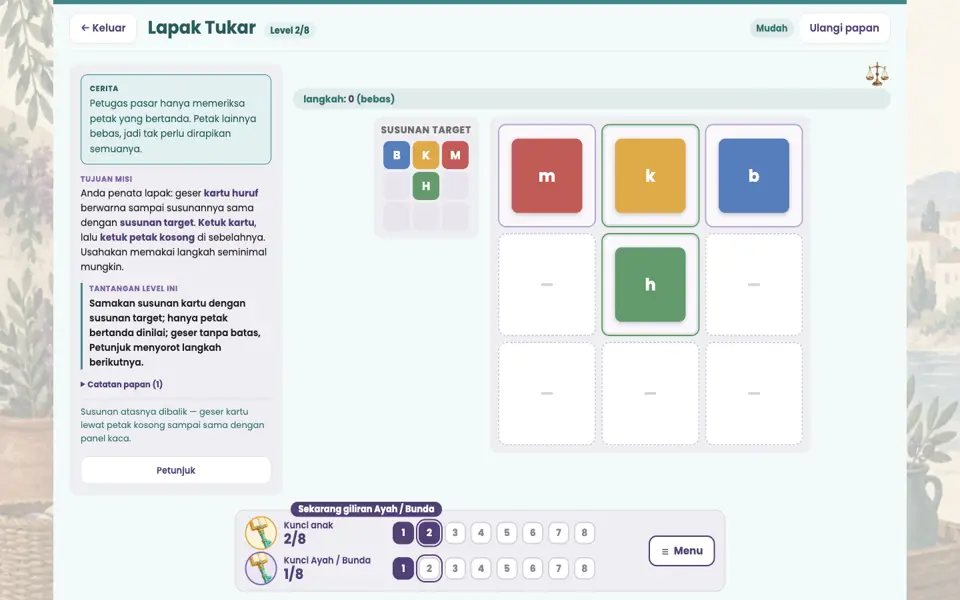Click yellow K tile in Susunan Target
Image resolution: width=960 pixels, height=600 pixels.
(426, 155)
